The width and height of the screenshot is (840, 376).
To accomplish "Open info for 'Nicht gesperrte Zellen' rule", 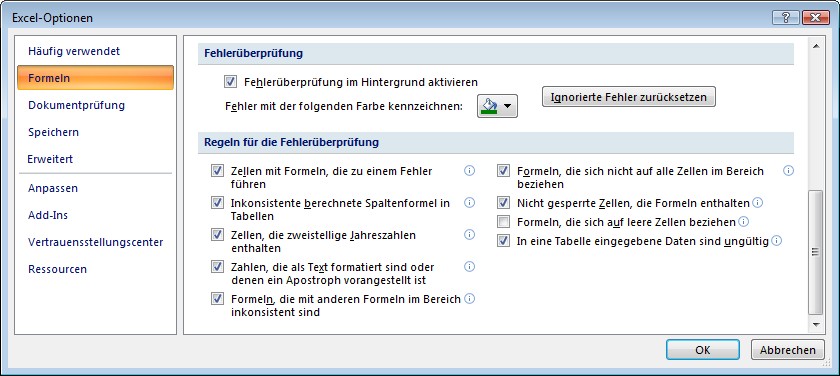I will [x=758, y=203].
